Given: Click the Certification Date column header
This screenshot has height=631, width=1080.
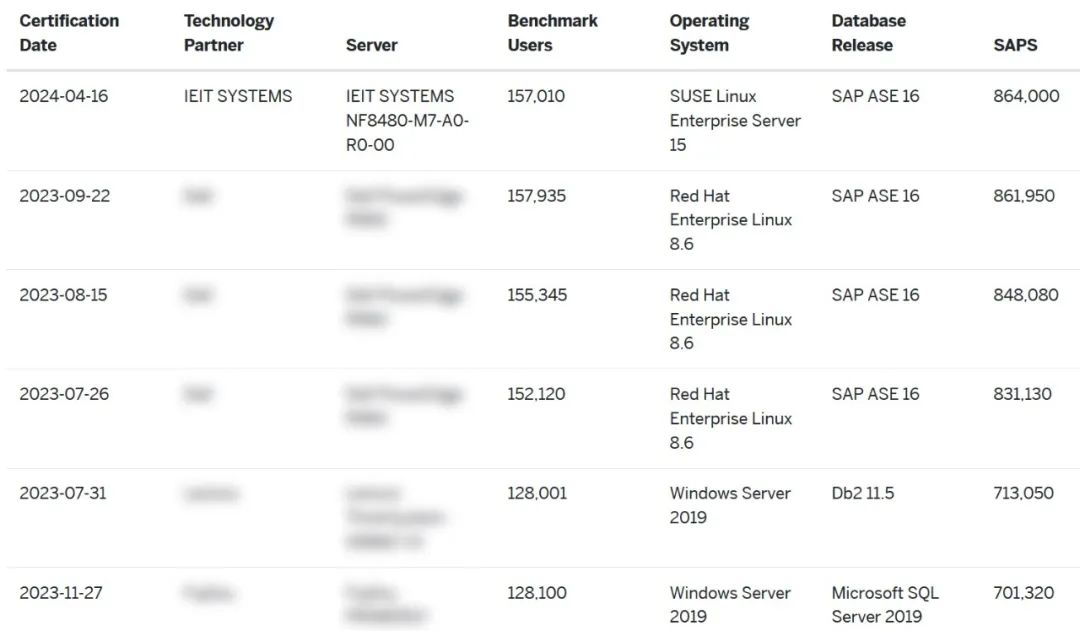Looking at the screenshot, I should tap(69, 33).
